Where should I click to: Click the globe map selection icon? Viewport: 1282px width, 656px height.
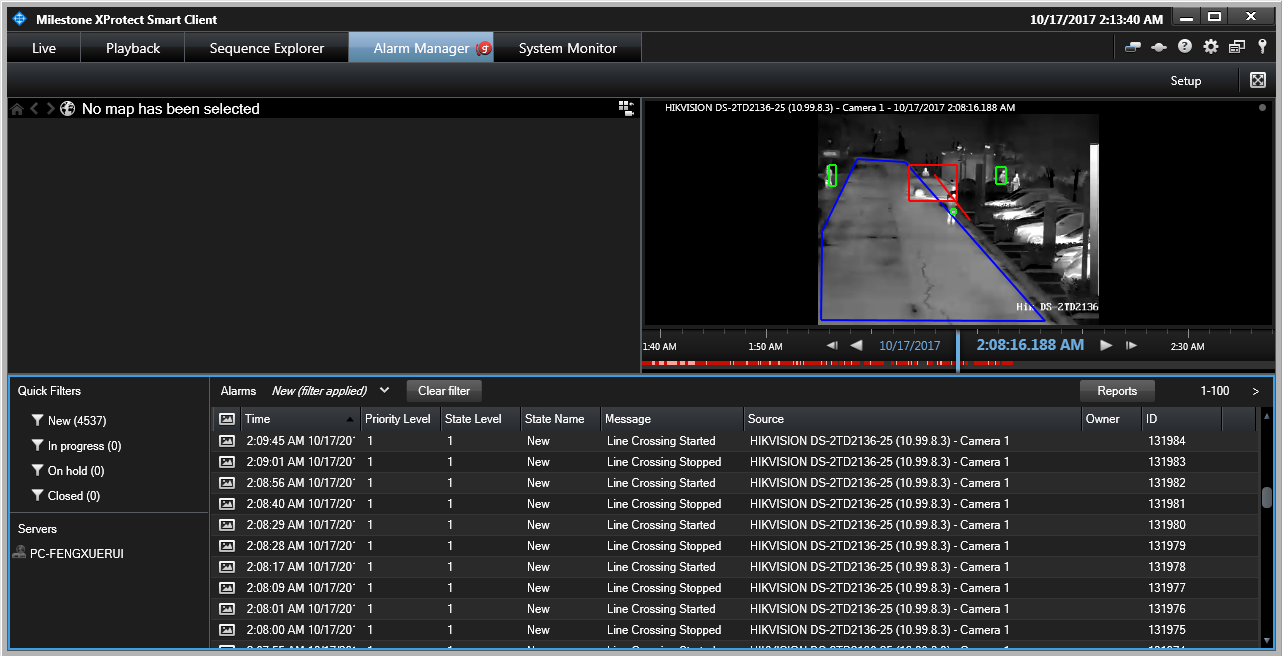tap(68, 108)
